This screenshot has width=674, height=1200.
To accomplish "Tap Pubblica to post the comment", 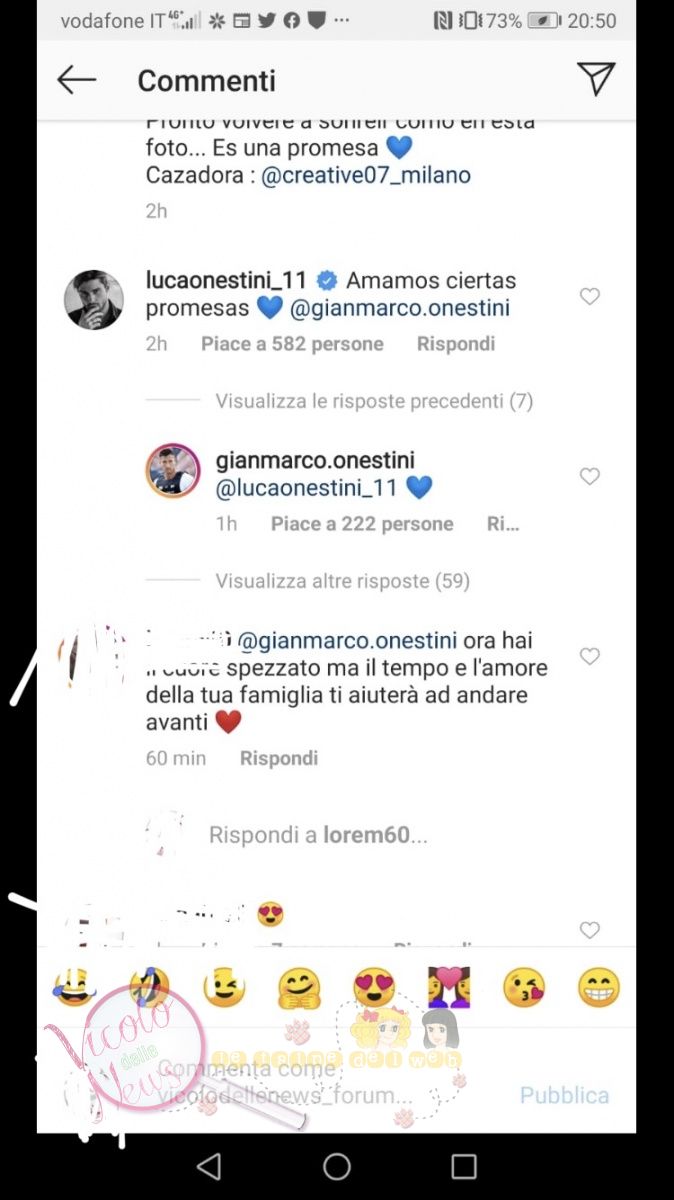I will [564, 1095].
